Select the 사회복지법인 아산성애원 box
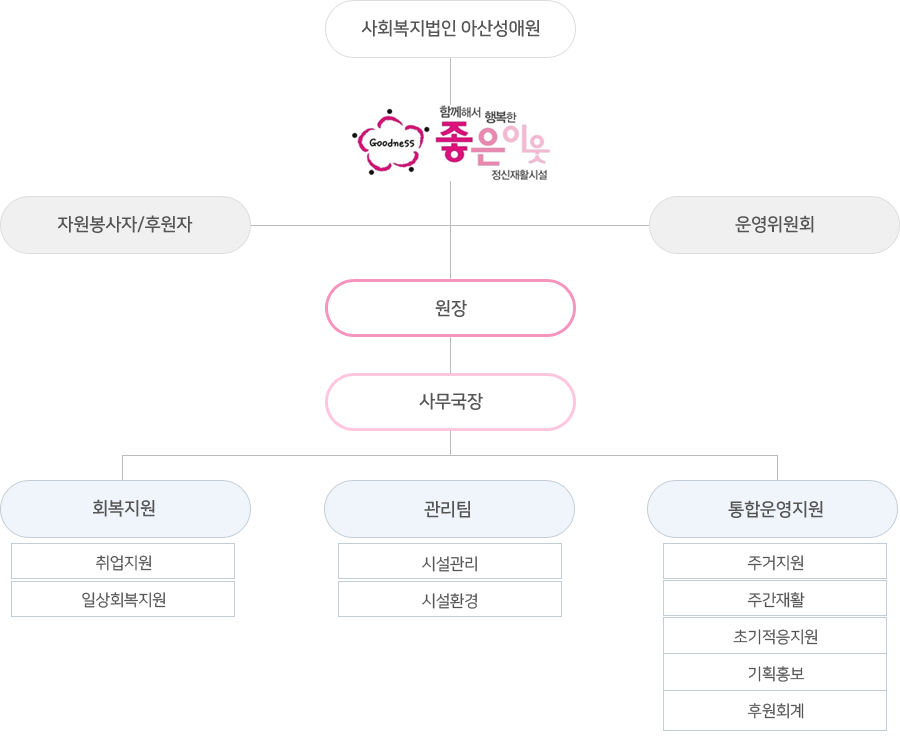This screenshot has width=900, height=737. pos(451,29)
